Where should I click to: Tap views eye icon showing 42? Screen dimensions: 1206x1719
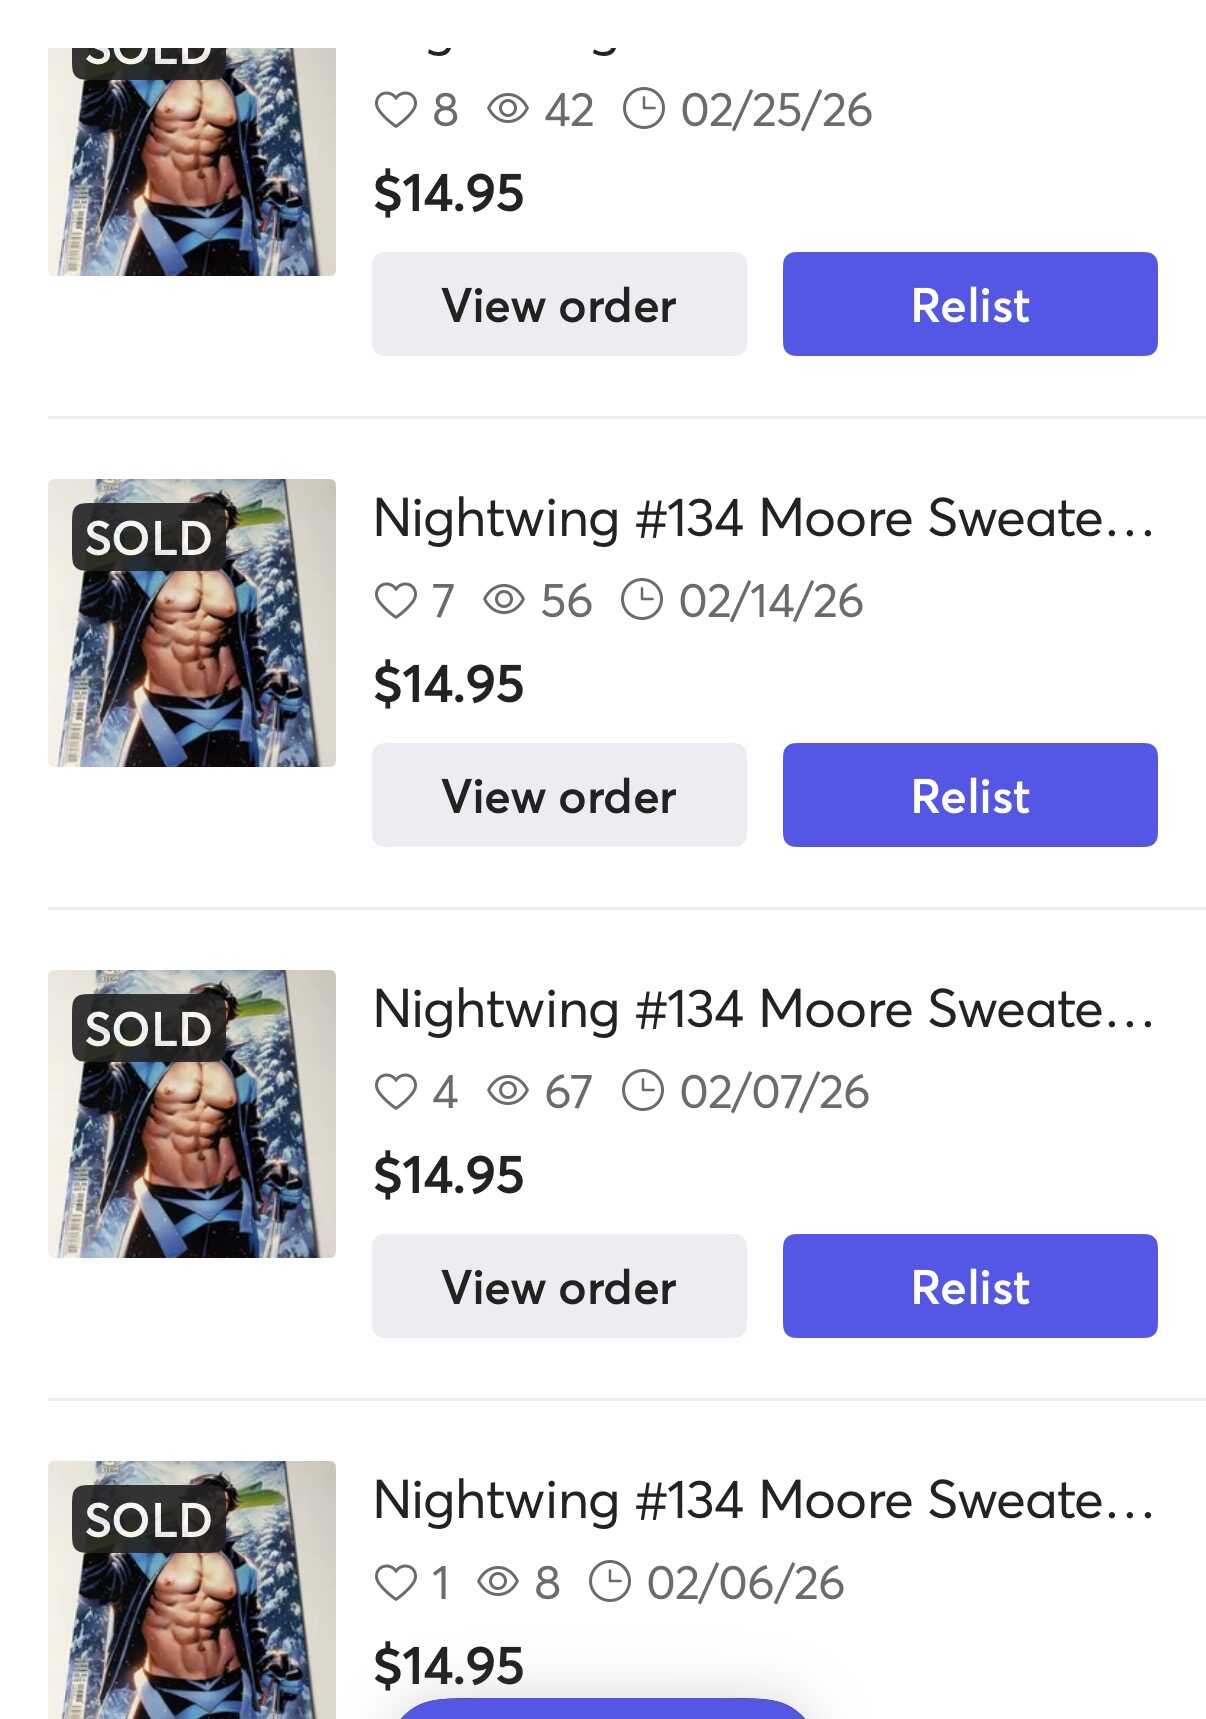(x=508, y=109)
